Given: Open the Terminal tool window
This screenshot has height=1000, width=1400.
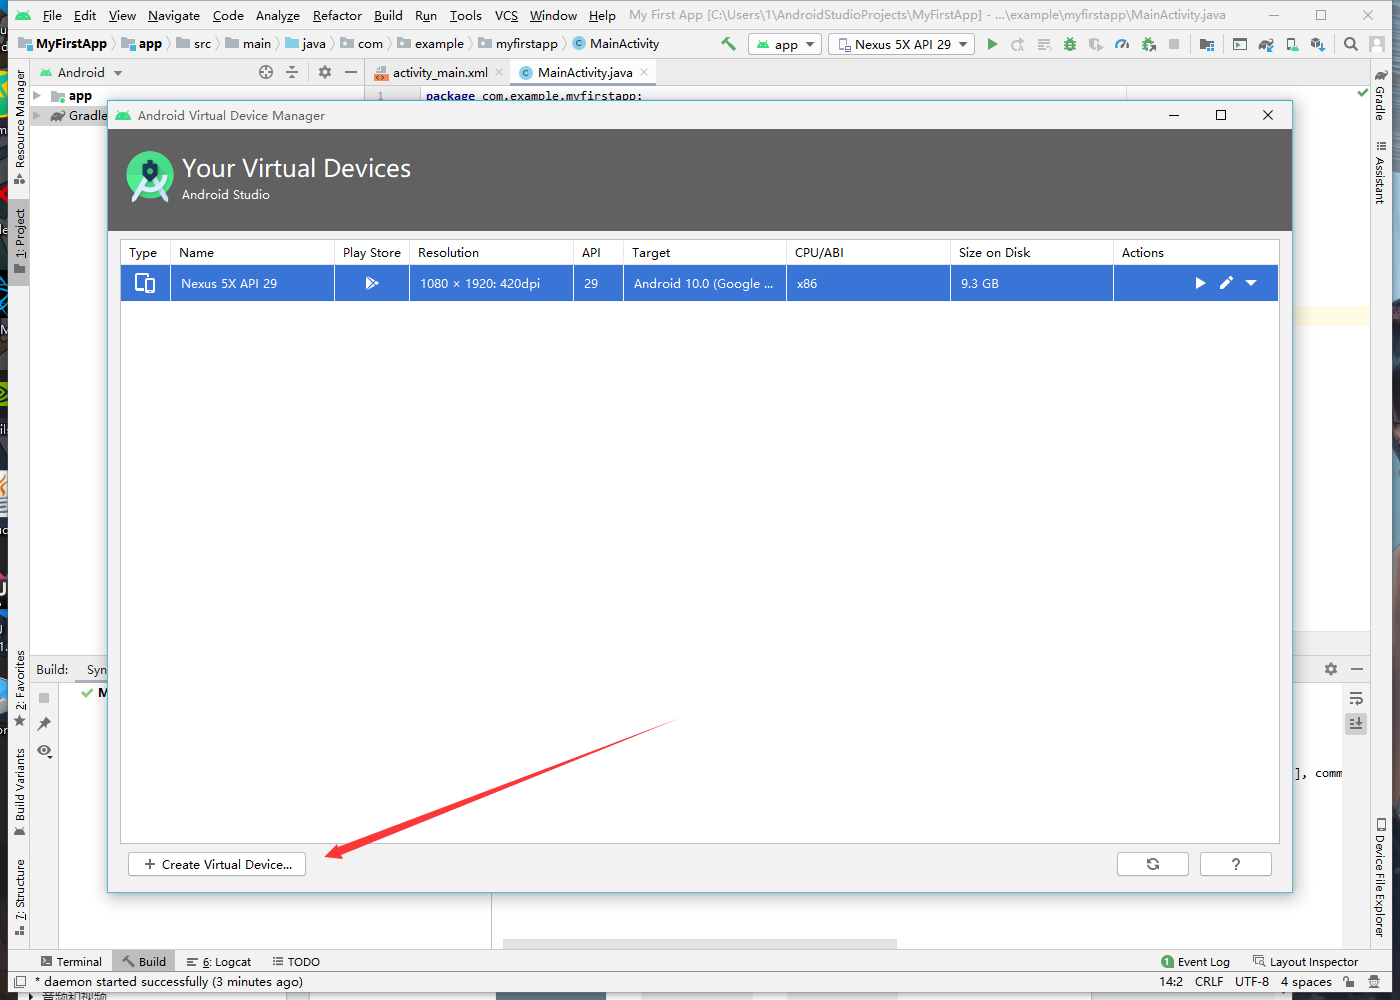Looking at the screenshot, I should pyautogui.click(x=71, y=961).
